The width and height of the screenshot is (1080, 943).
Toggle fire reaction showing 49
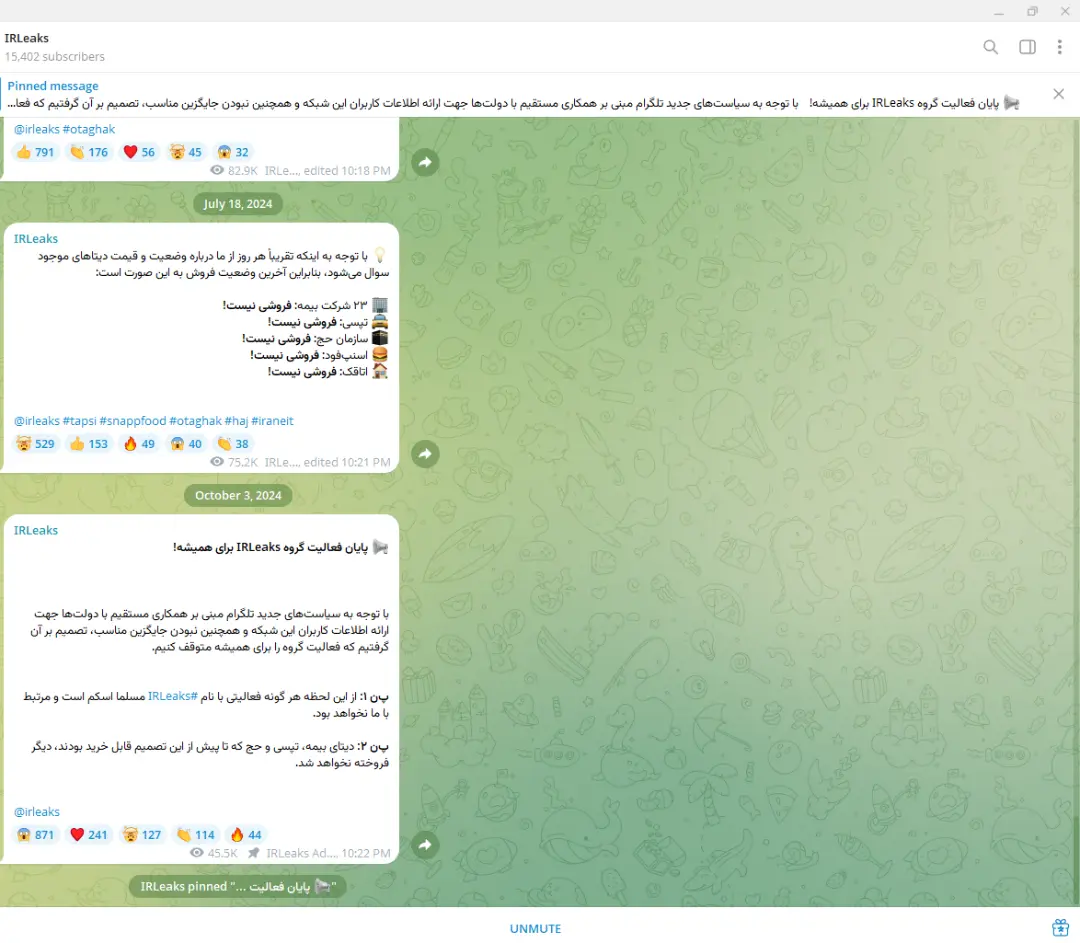(x=139, y=444)
